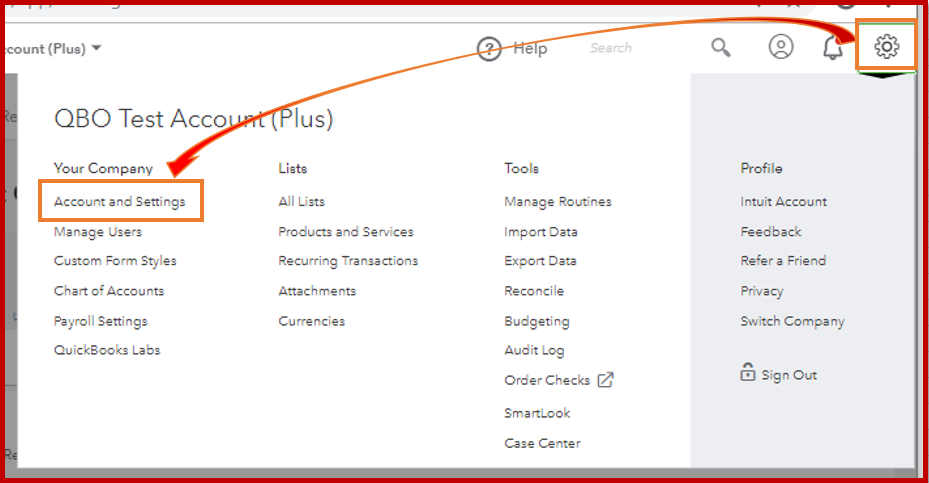Viewport: 929px width, 483px height.
Task: Open Chart of Accounts
Action: point(109,291)
